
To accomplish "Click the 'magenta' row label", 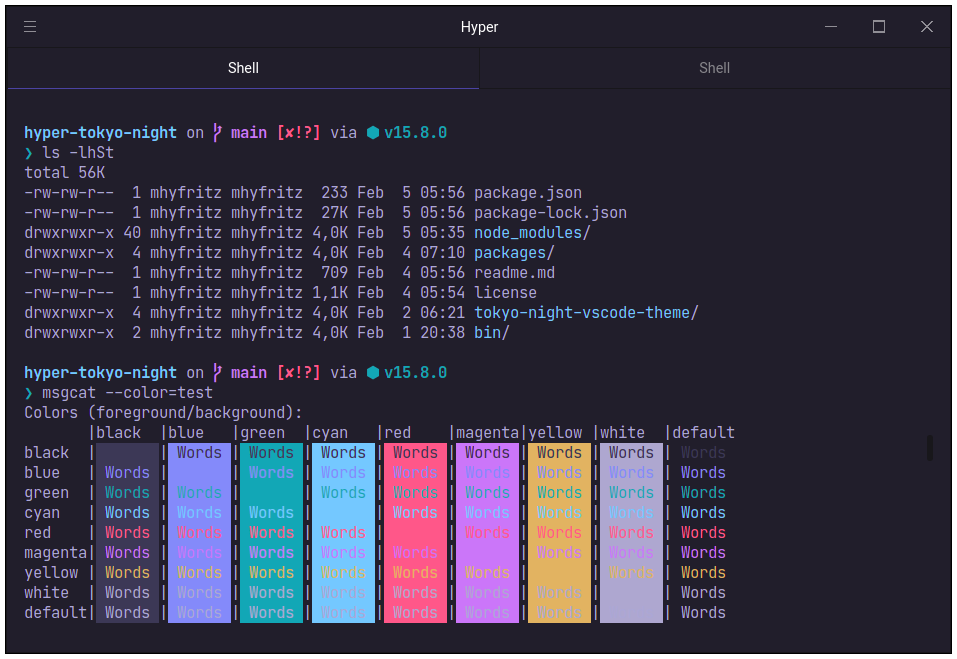I will (56, 553).
